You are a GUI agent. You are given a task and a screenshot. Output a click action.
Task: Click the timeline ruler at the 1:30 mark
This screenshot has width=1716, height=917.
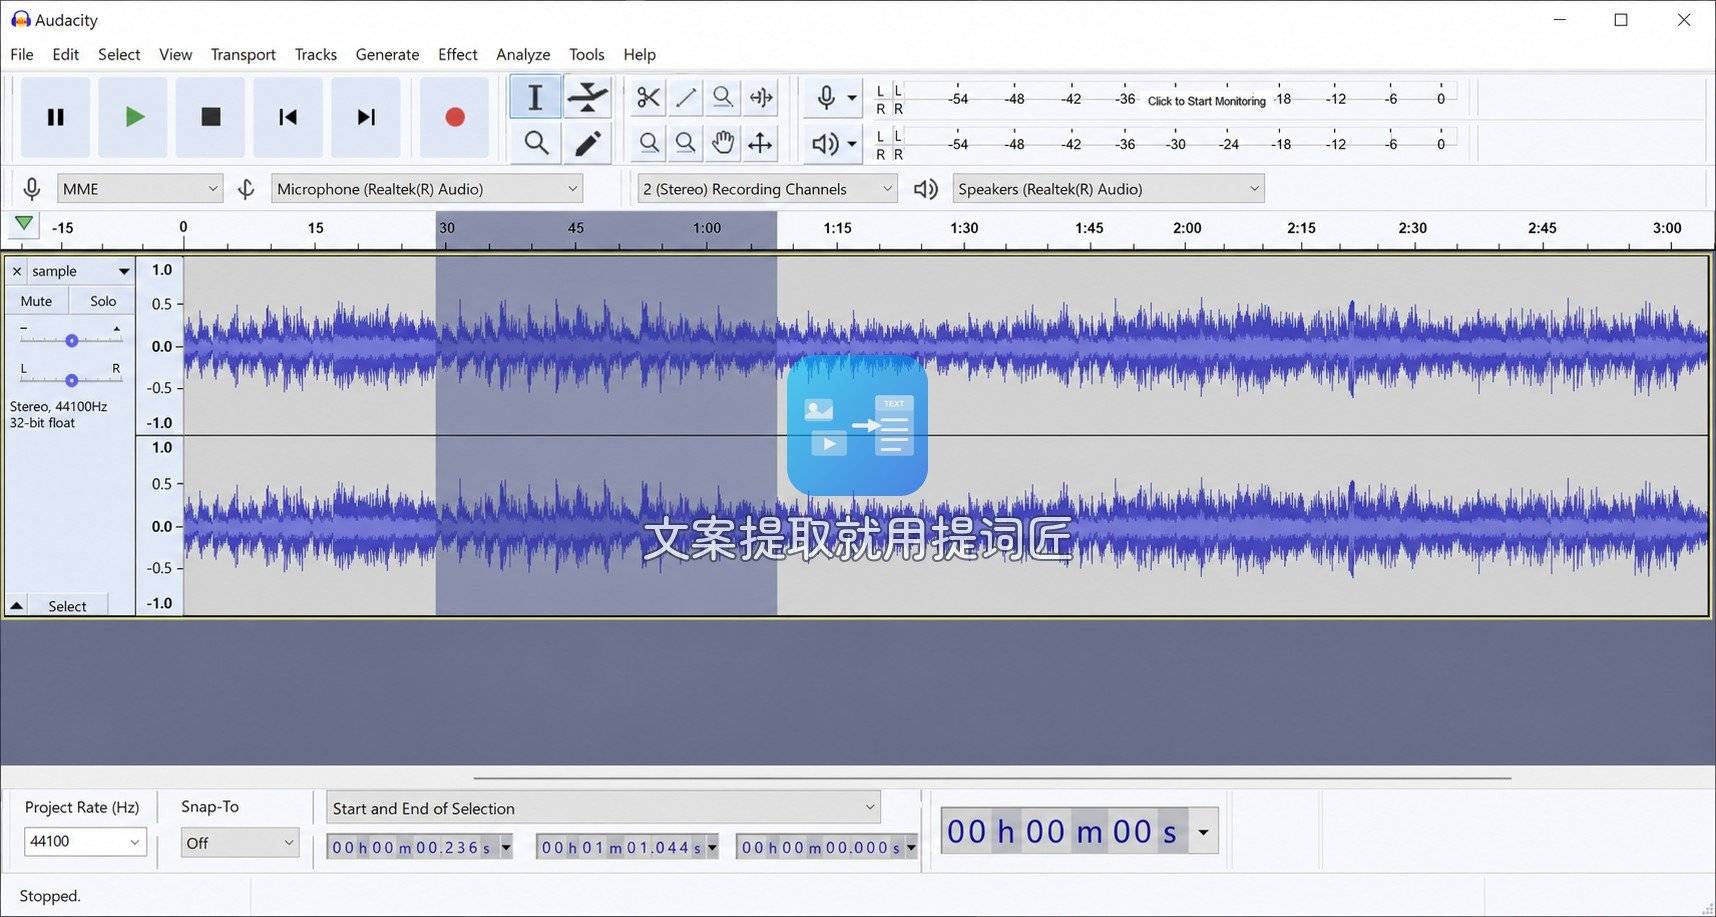point(964,229)
